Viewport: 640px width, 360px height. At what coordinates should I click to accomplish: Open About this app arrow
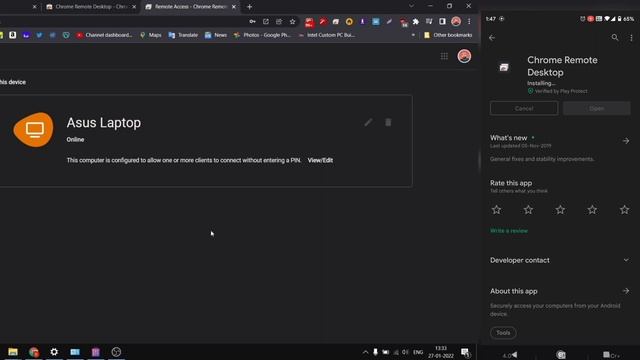pyautogui.click(x=626, y=291)
